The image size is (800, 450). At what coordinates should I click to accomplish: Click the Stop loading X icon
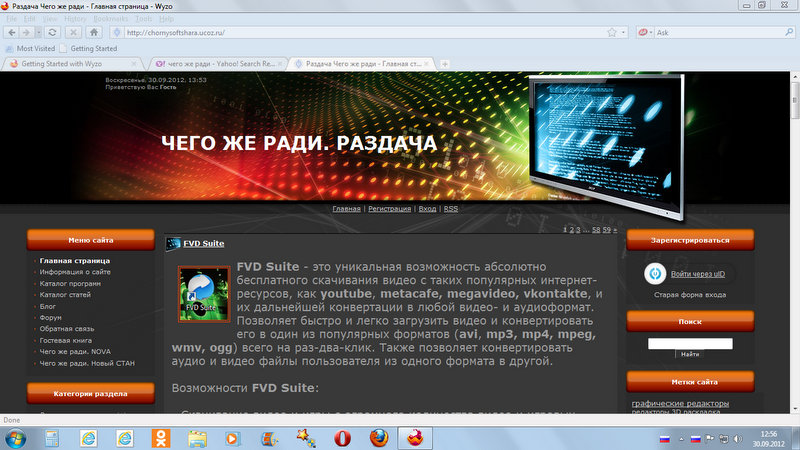point(73,32)
